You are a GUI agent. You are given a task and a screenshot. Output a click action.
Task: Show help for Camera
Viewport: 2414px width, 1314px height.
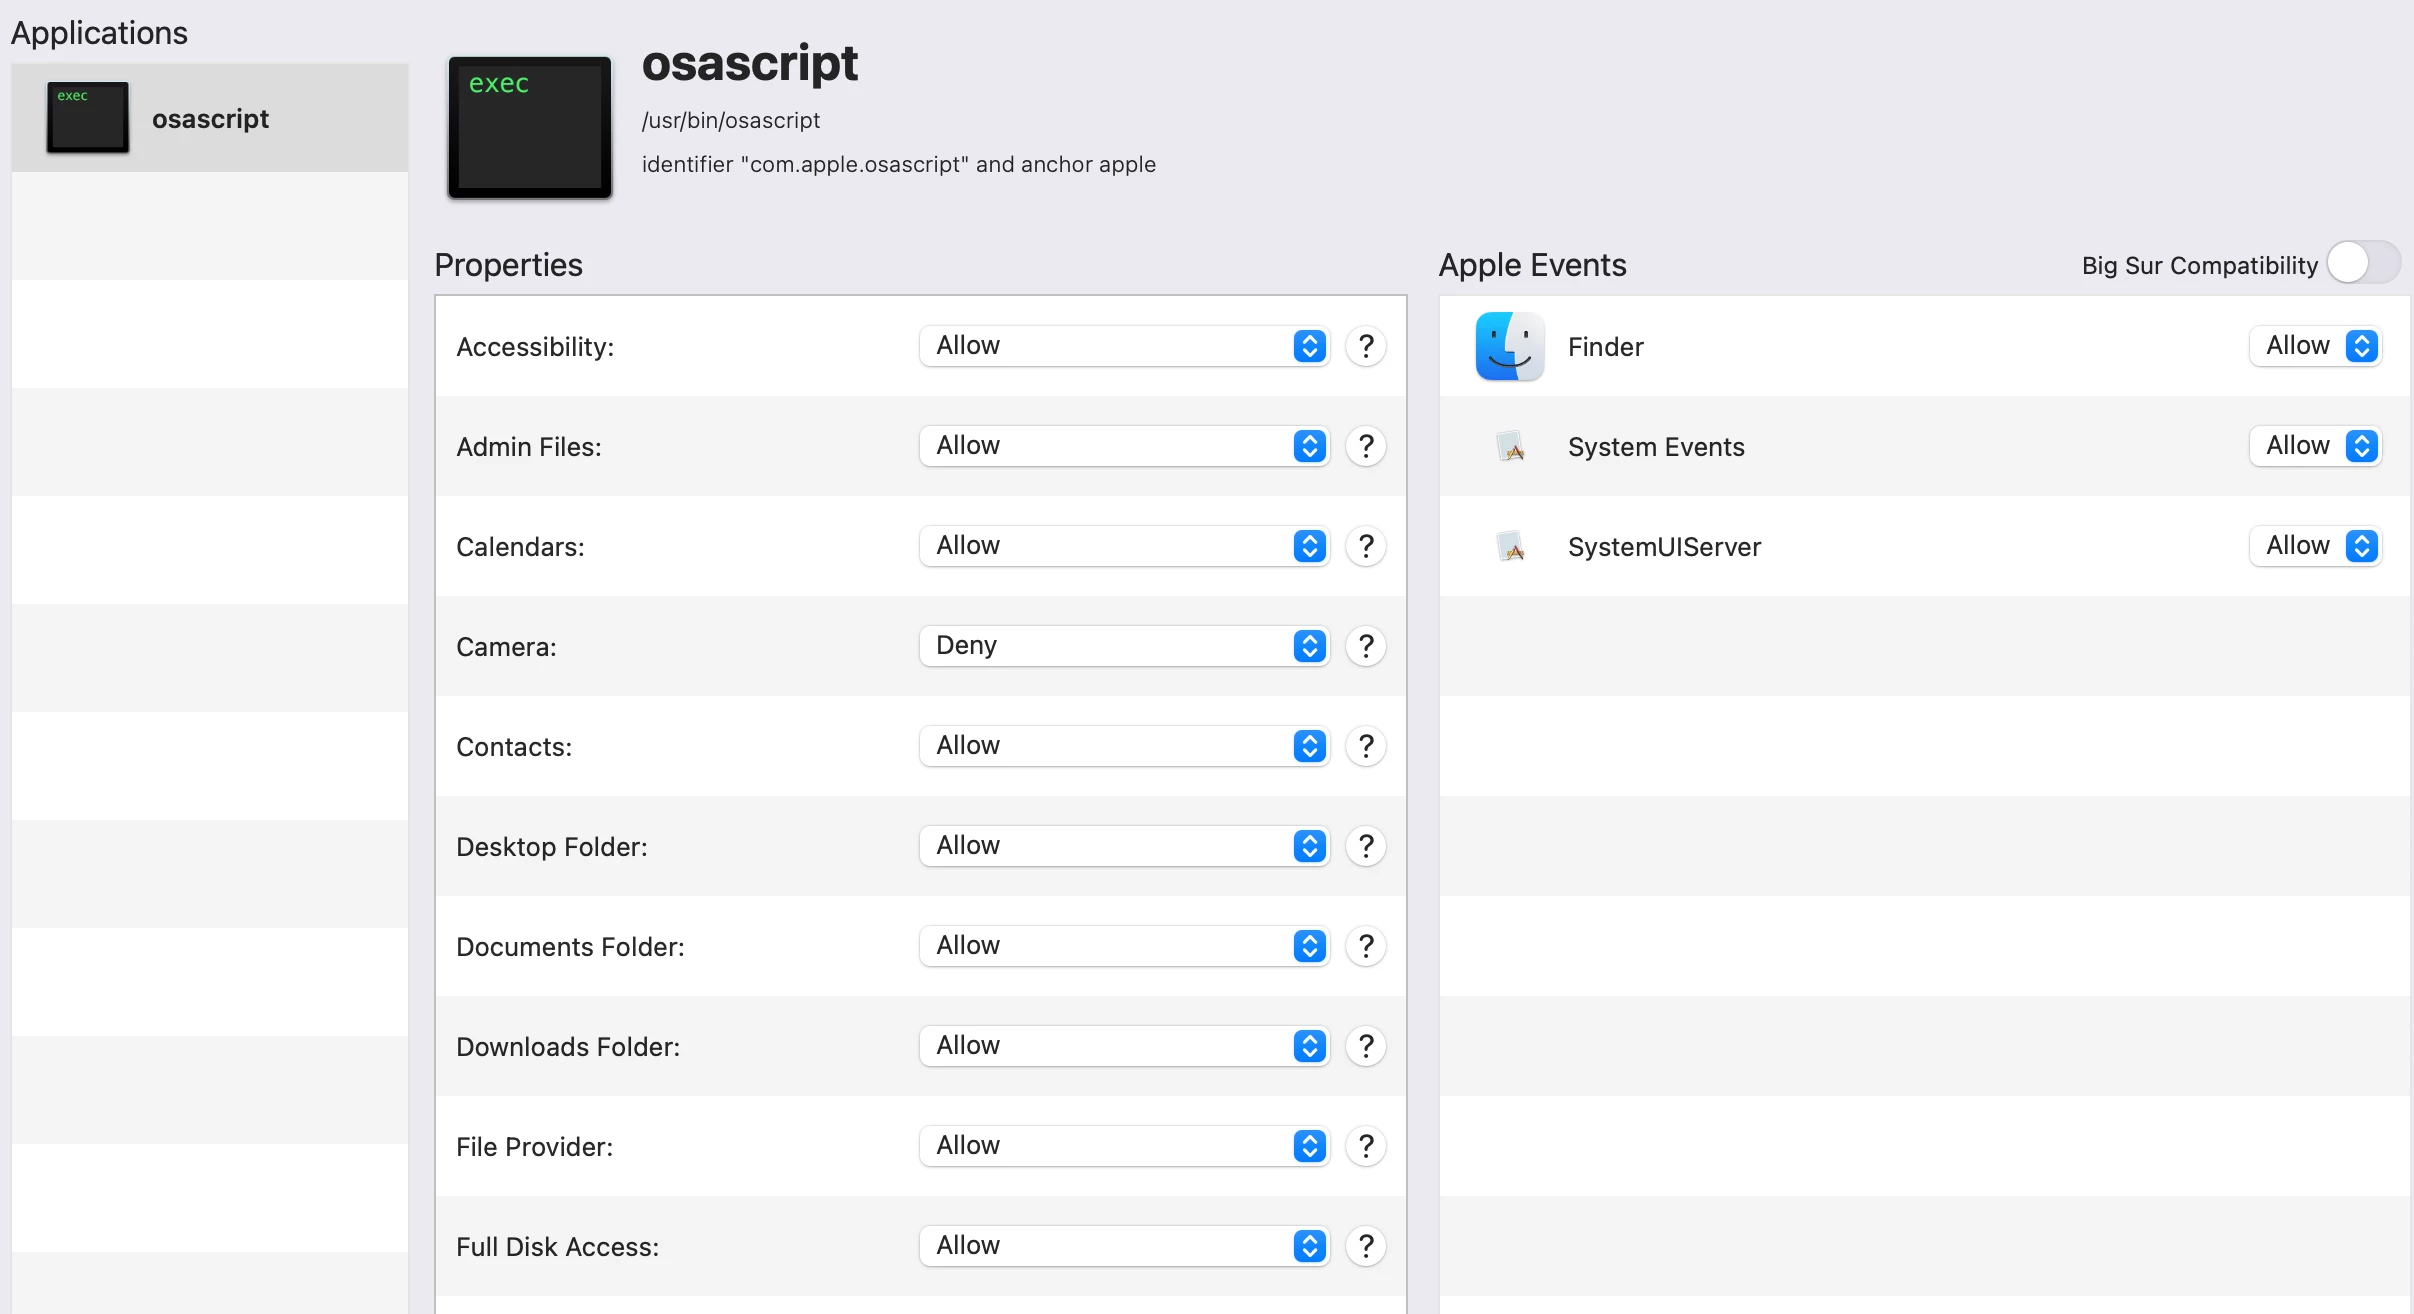tap(1366, 646)
